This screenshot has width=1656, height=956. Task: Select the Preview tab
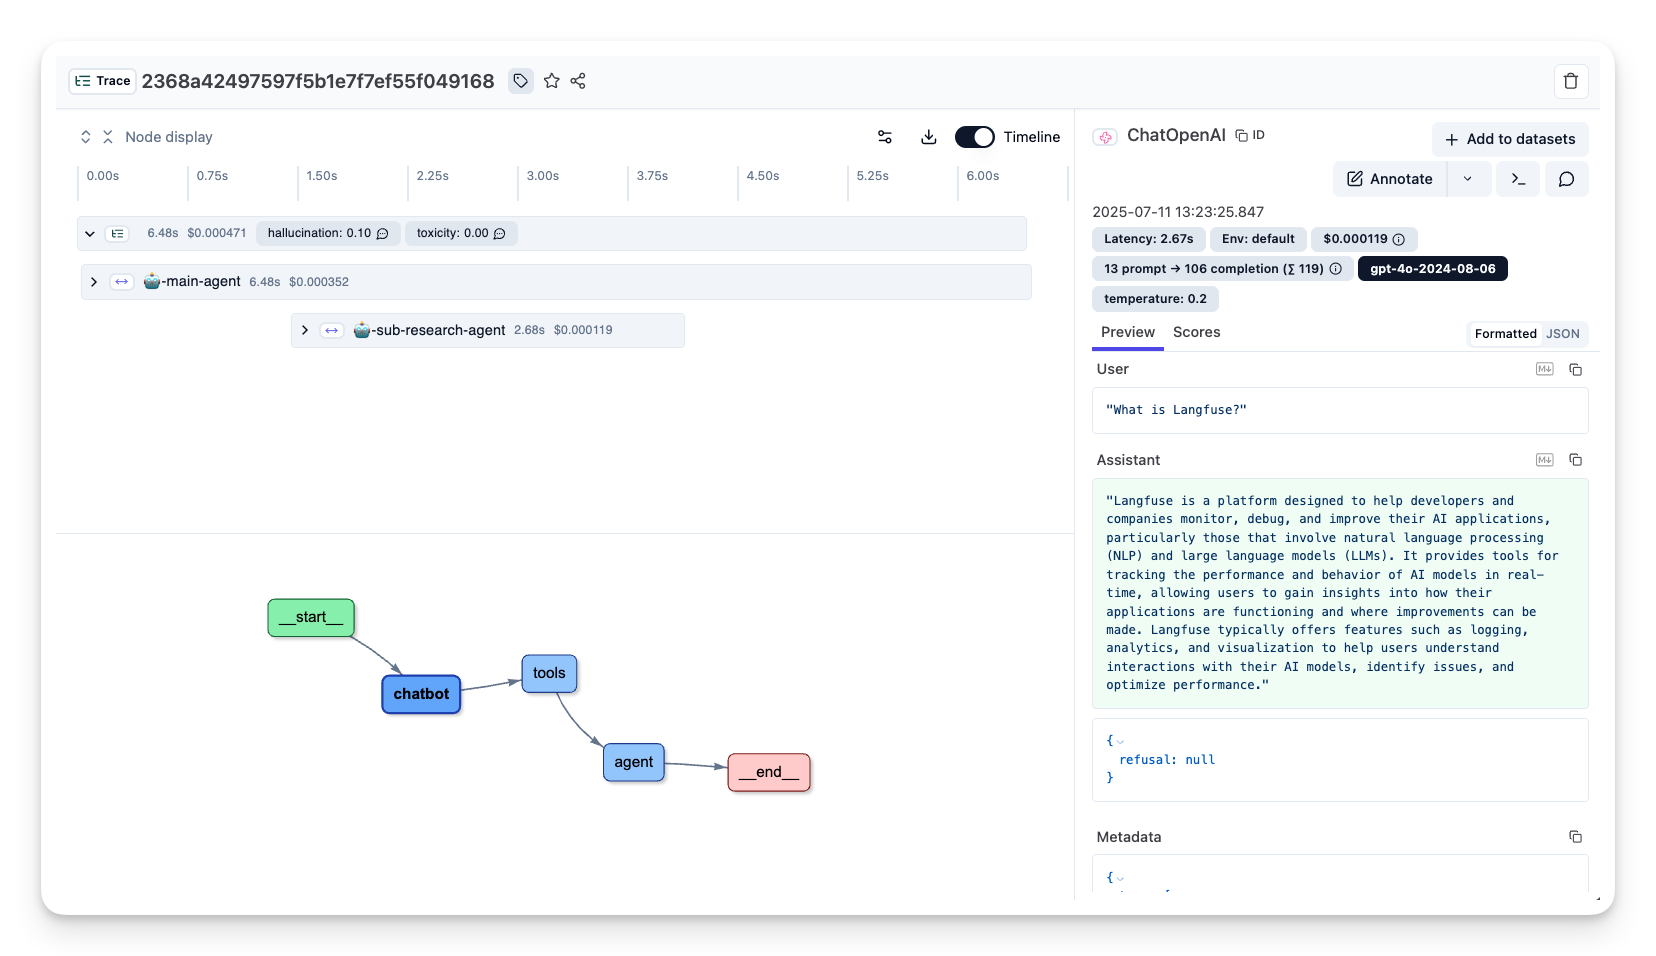[x=1127, y=332]
